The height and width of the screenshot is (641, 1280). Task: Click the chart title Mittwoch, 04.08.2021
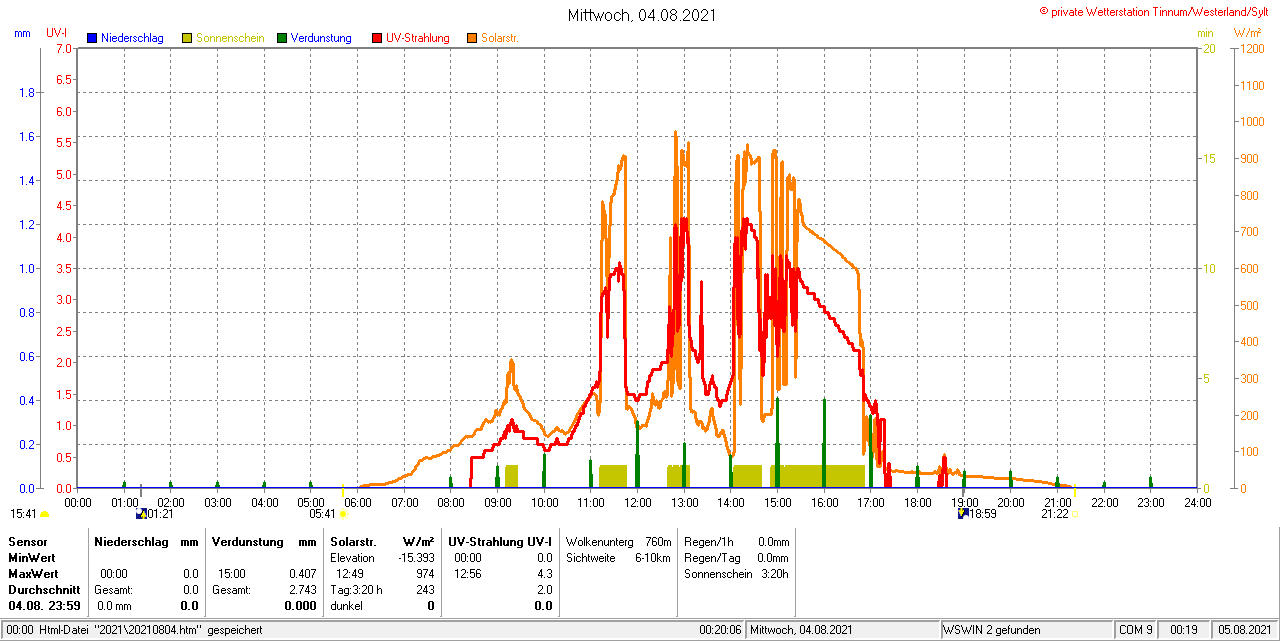pos(641,15)
